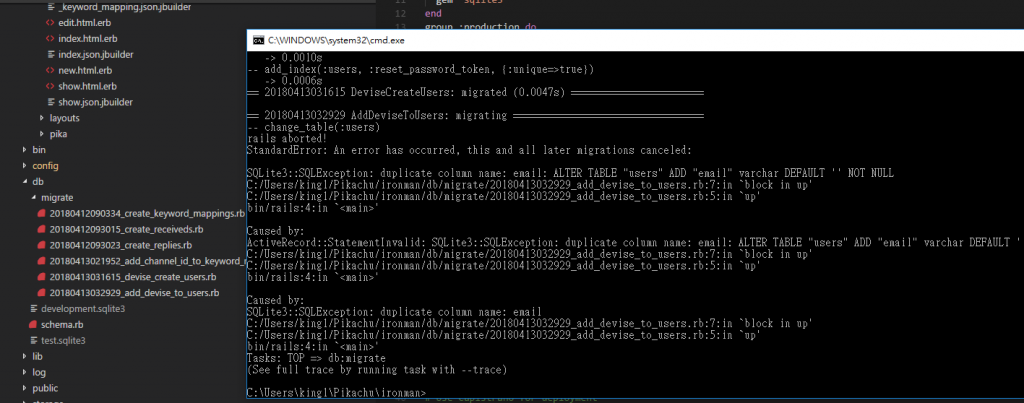Open show.html.erb file
Viewport: 1024px width, 403px height.
(x=88, y=86)
